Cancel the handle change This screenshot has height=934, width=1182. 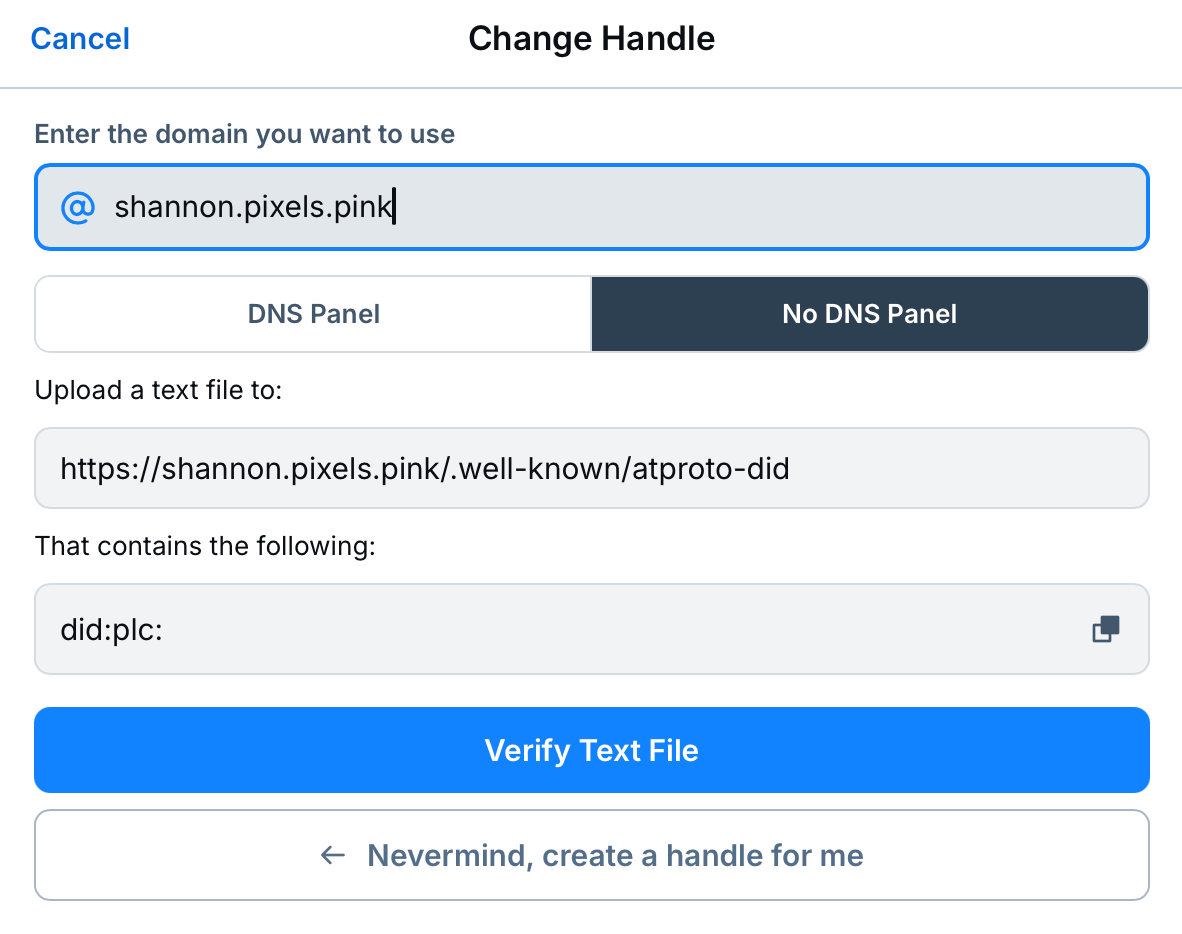[x=79, y=38]
